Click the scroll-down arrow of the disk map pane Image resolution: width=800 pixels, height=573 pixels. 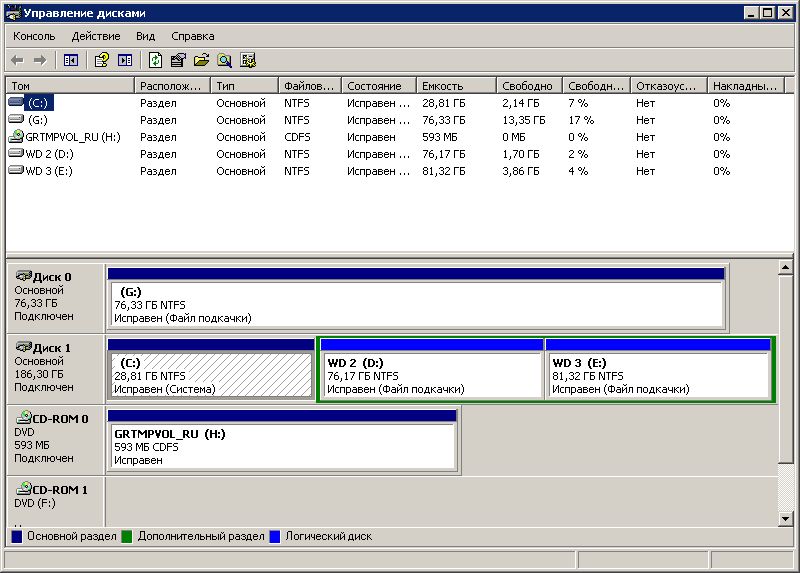(786, 518)
